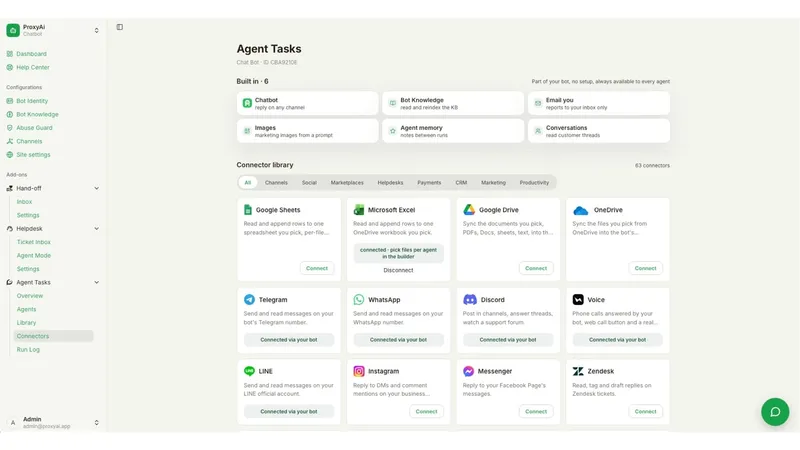Click the Help Center sidebar icon
The width and height of the screenshot is (800, 450).
(10, 67)
